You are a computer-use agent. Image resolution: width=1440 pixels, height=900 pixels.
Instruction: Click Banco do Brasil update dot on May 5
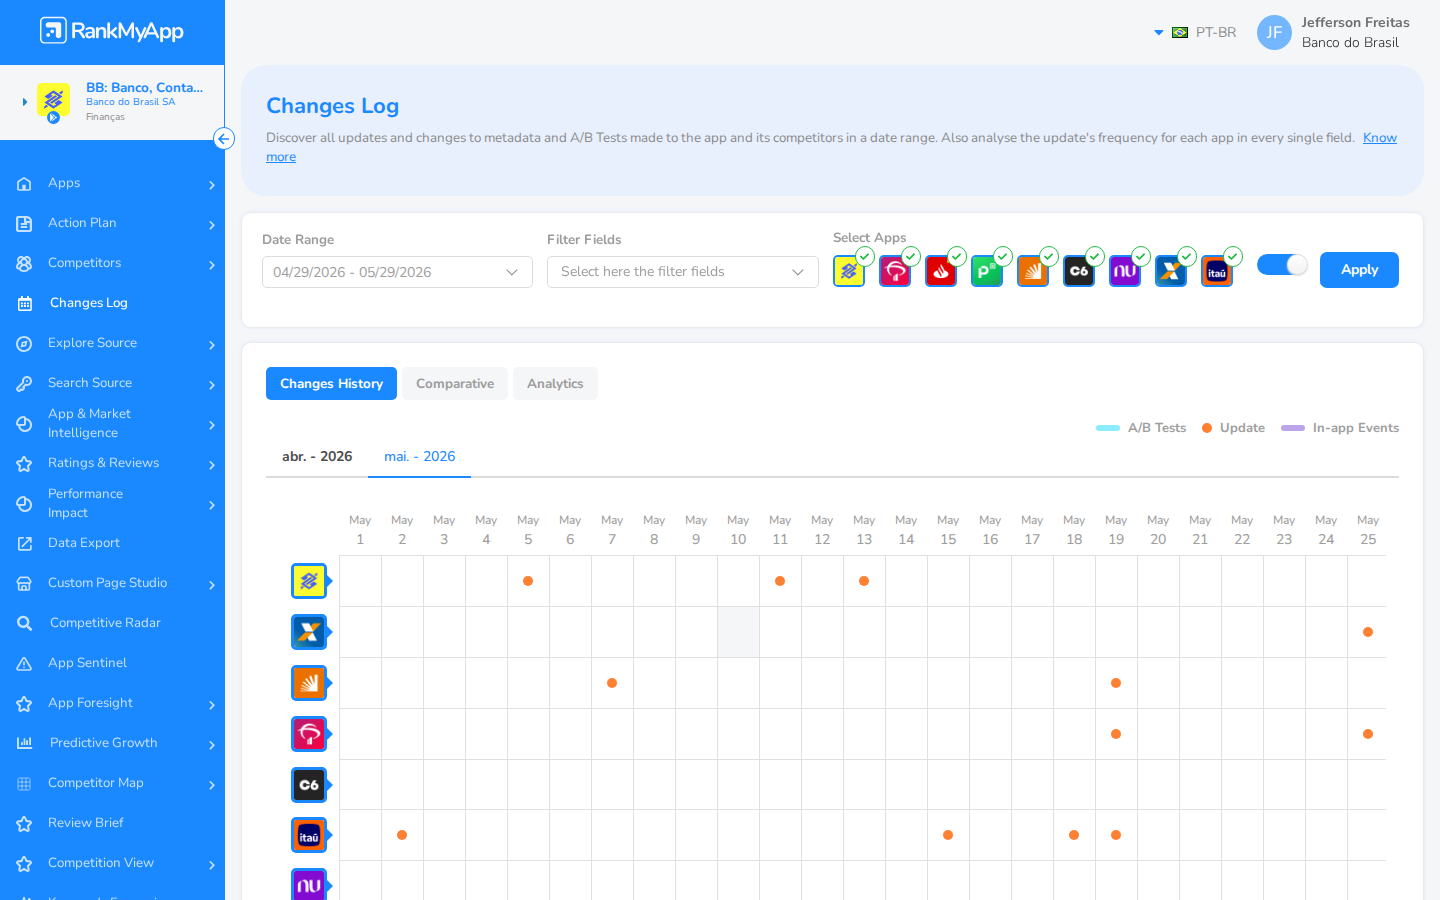pyautogui.click(x=528, y=581)
